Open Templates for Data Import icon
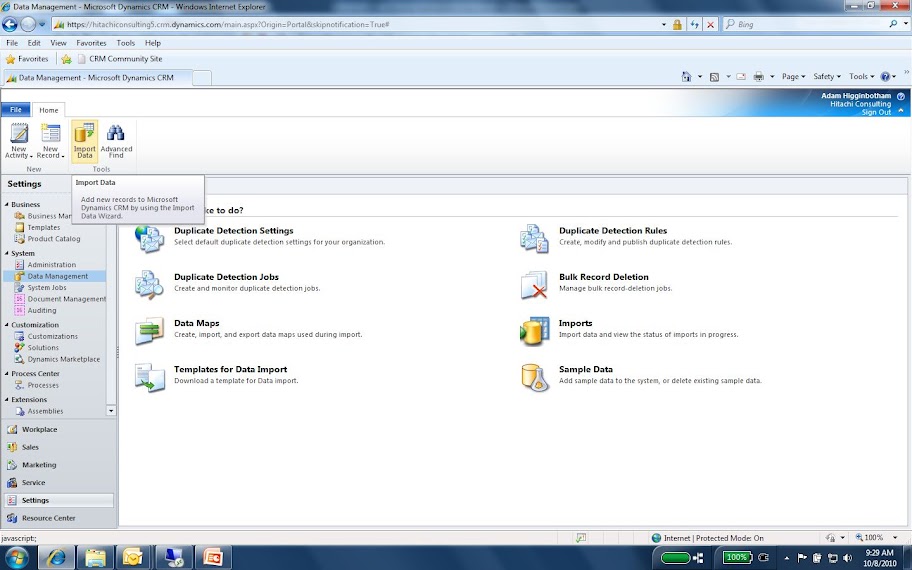 (x=149, y=377)
